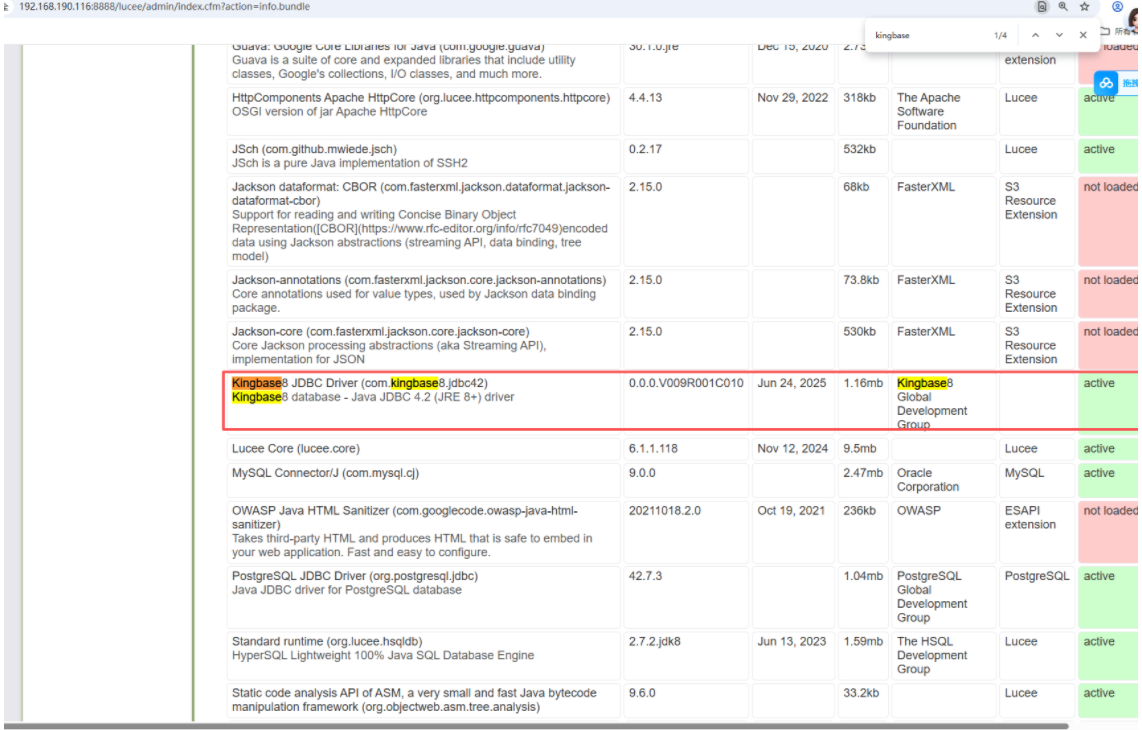Go to next kingbase match with down arrow

[1059, 35]
